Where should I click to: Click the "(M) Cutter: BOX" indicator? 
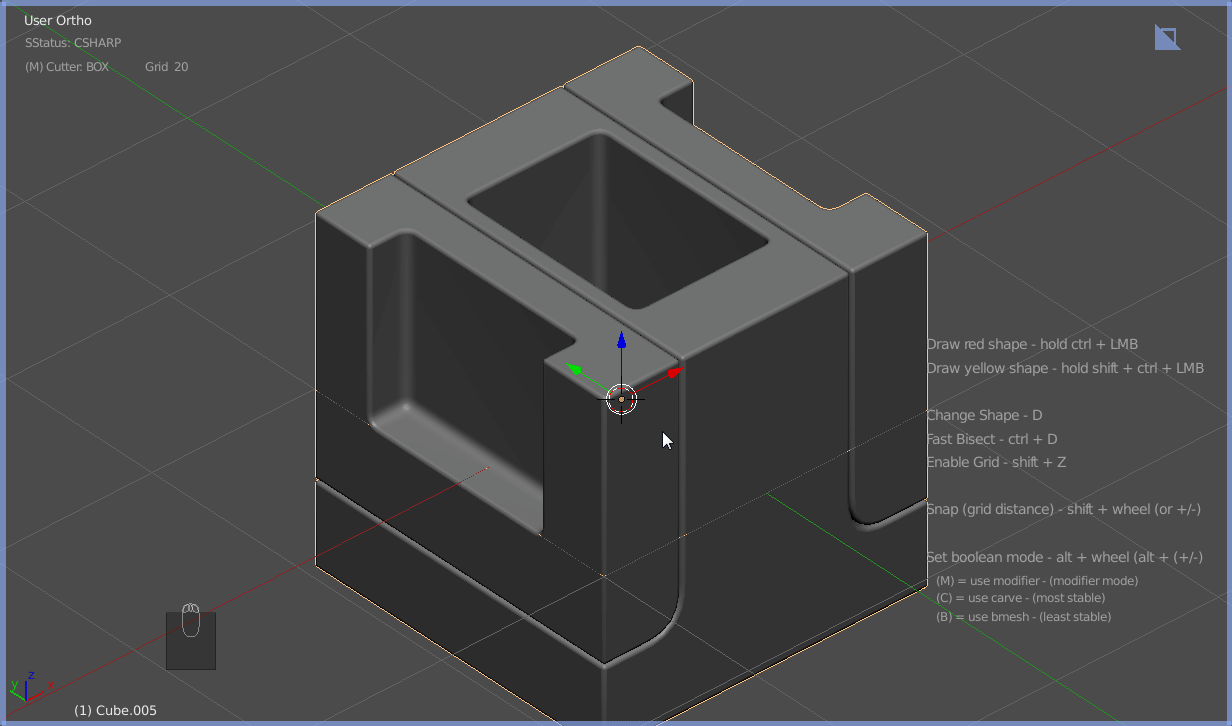tap(67, 67)
